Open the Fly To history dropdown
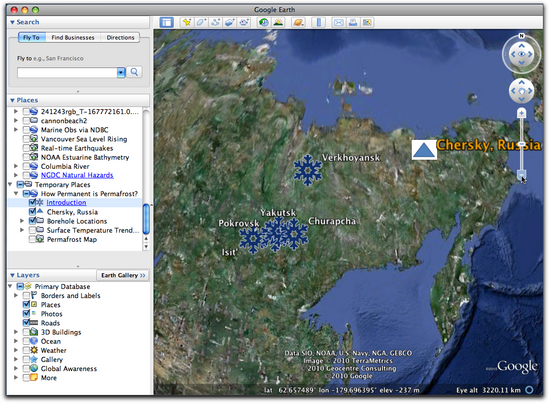The image size is (549, 403). click(x=121, y=72)
